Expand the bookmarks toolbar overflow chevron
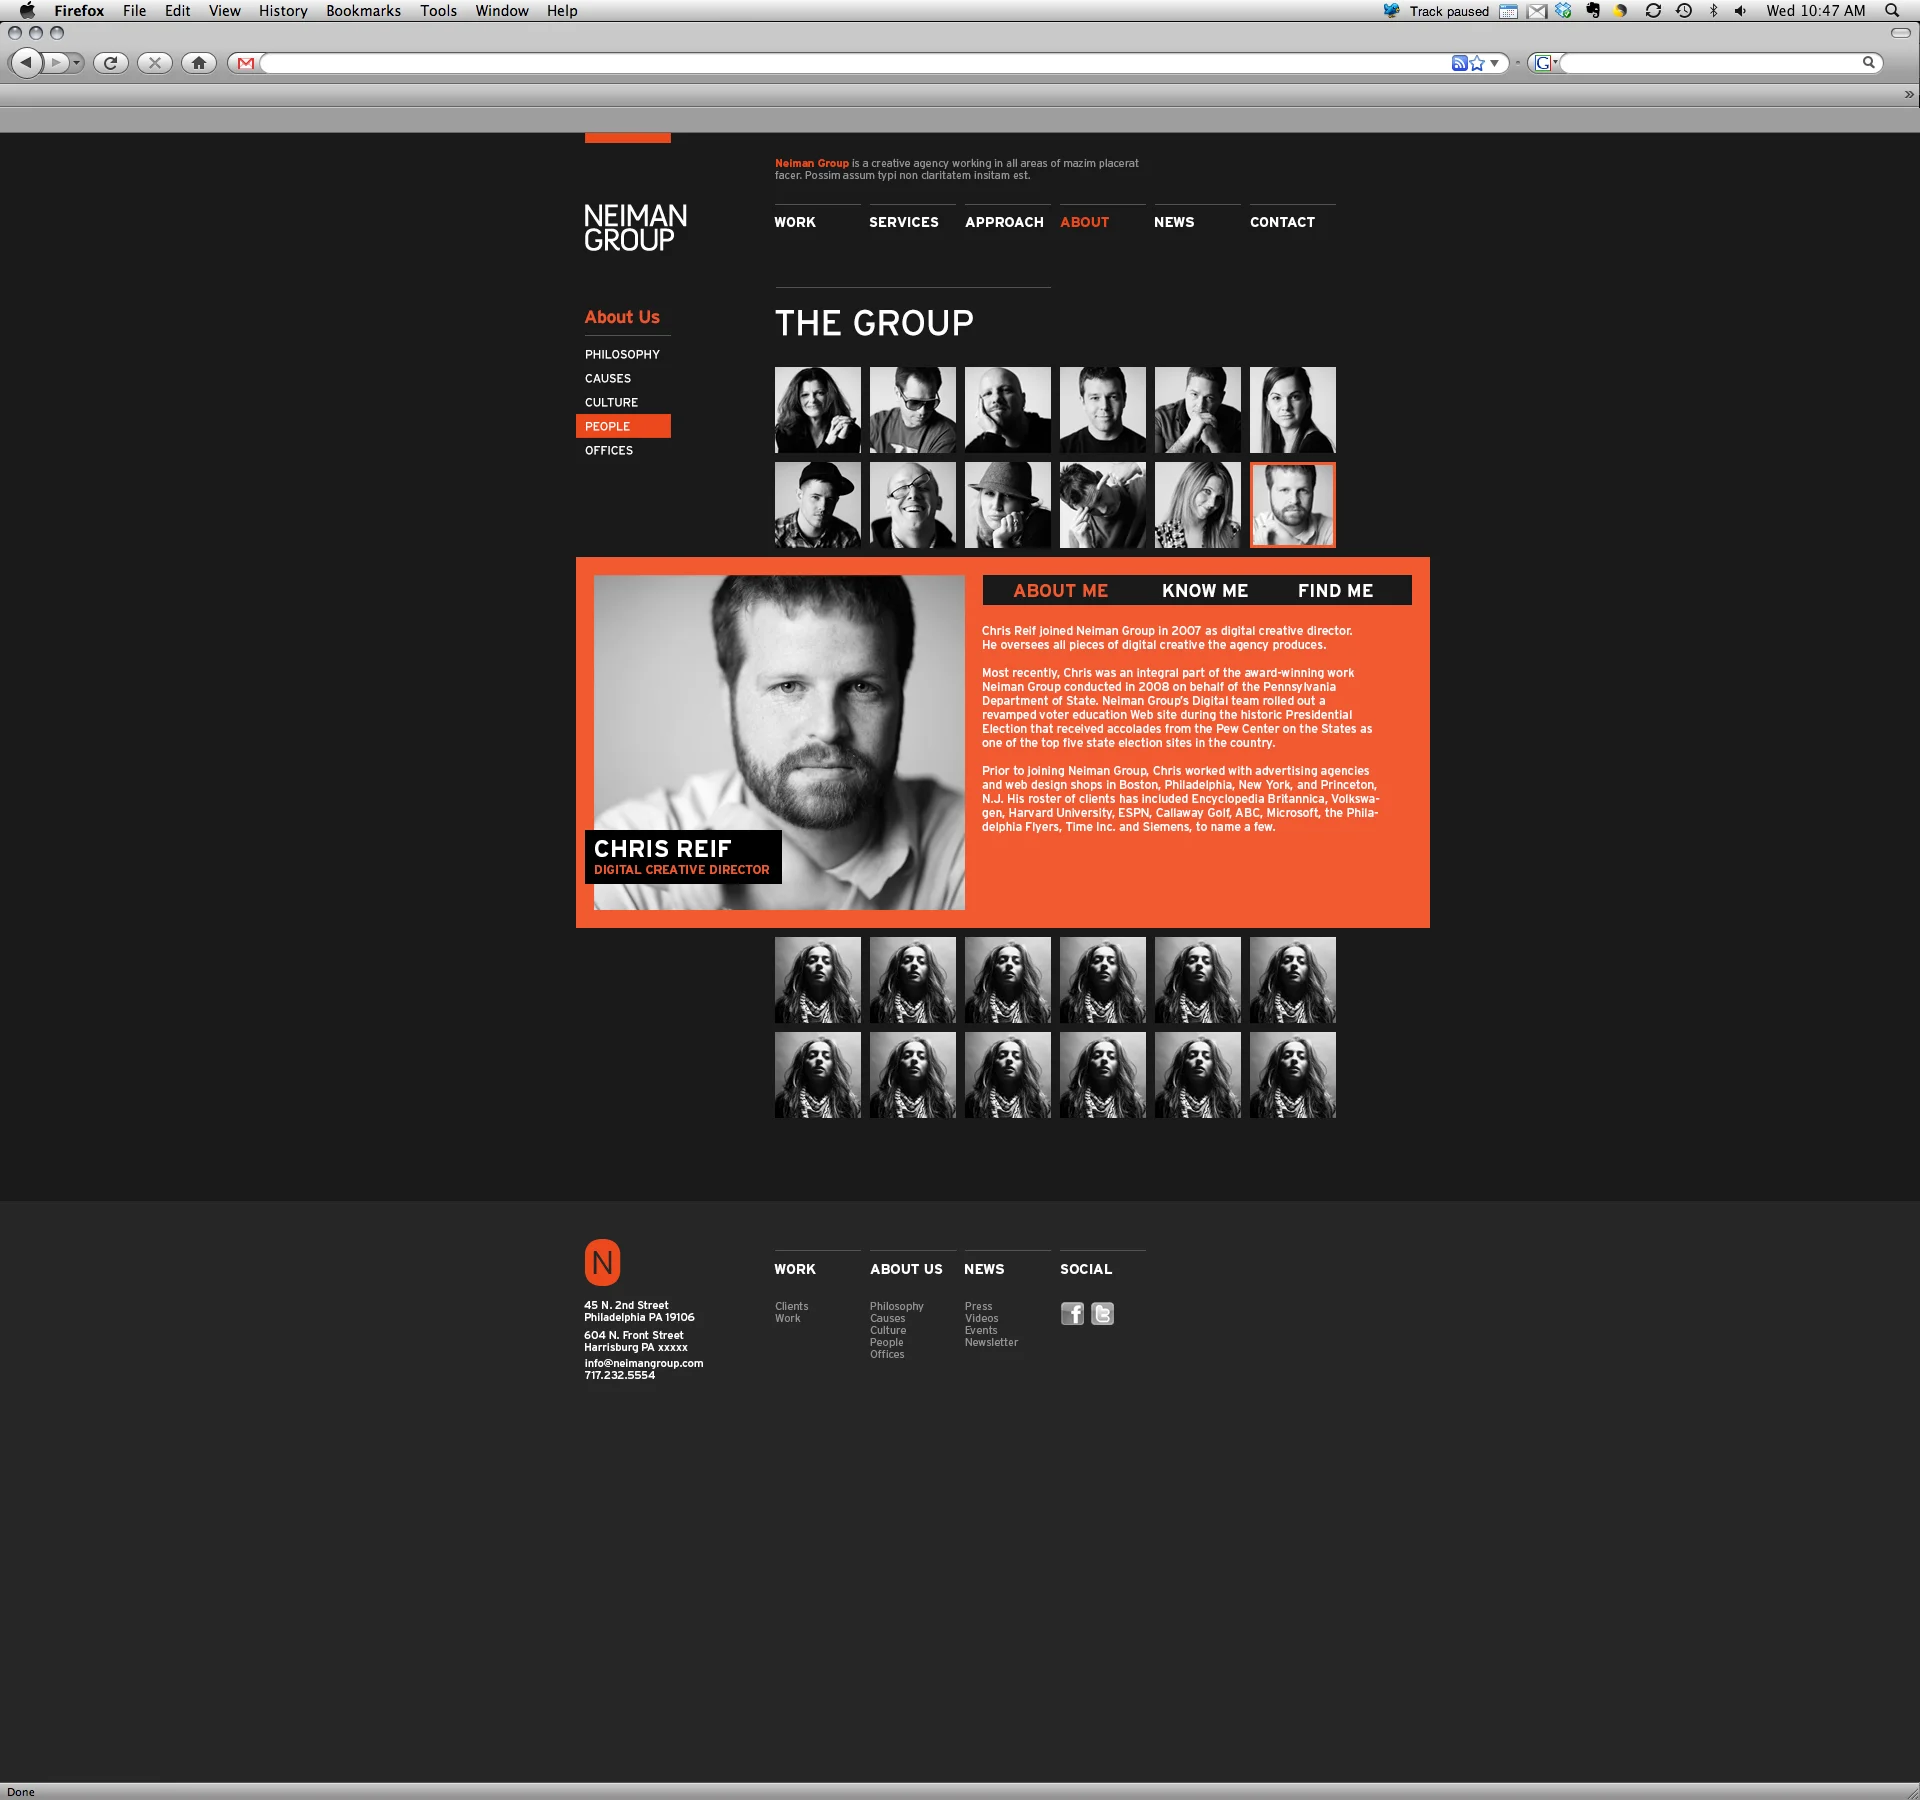 click(1909, 94)
